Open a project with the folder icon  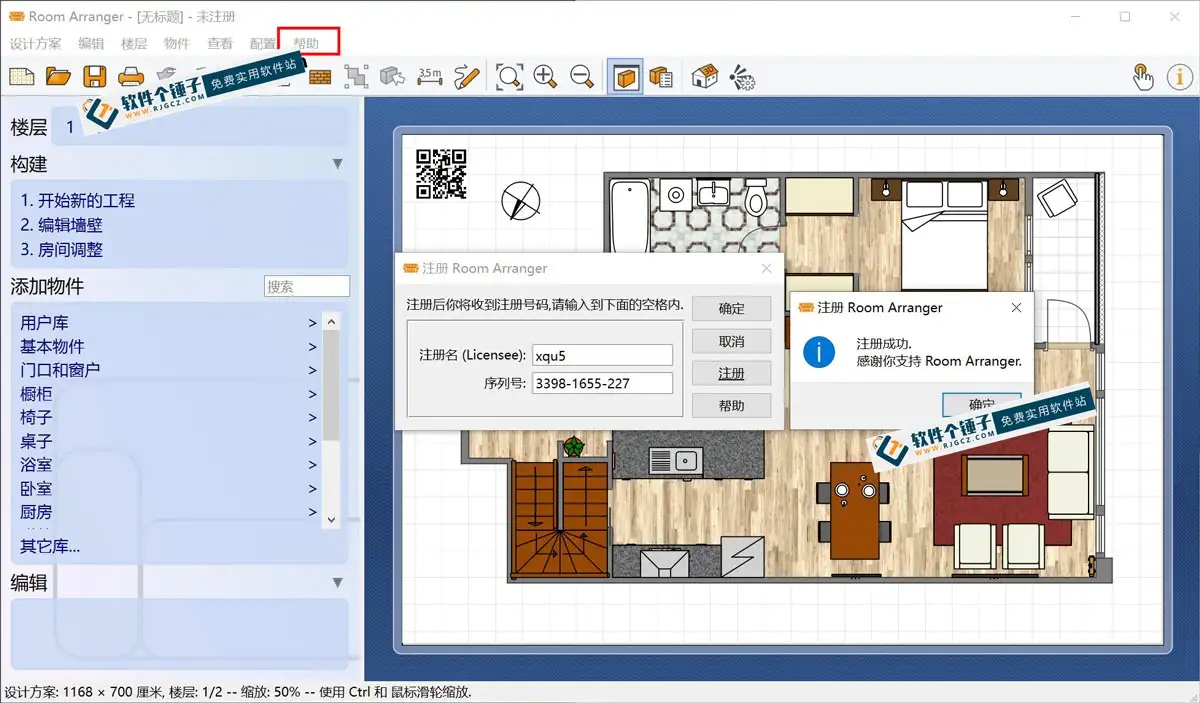point(58,76)
